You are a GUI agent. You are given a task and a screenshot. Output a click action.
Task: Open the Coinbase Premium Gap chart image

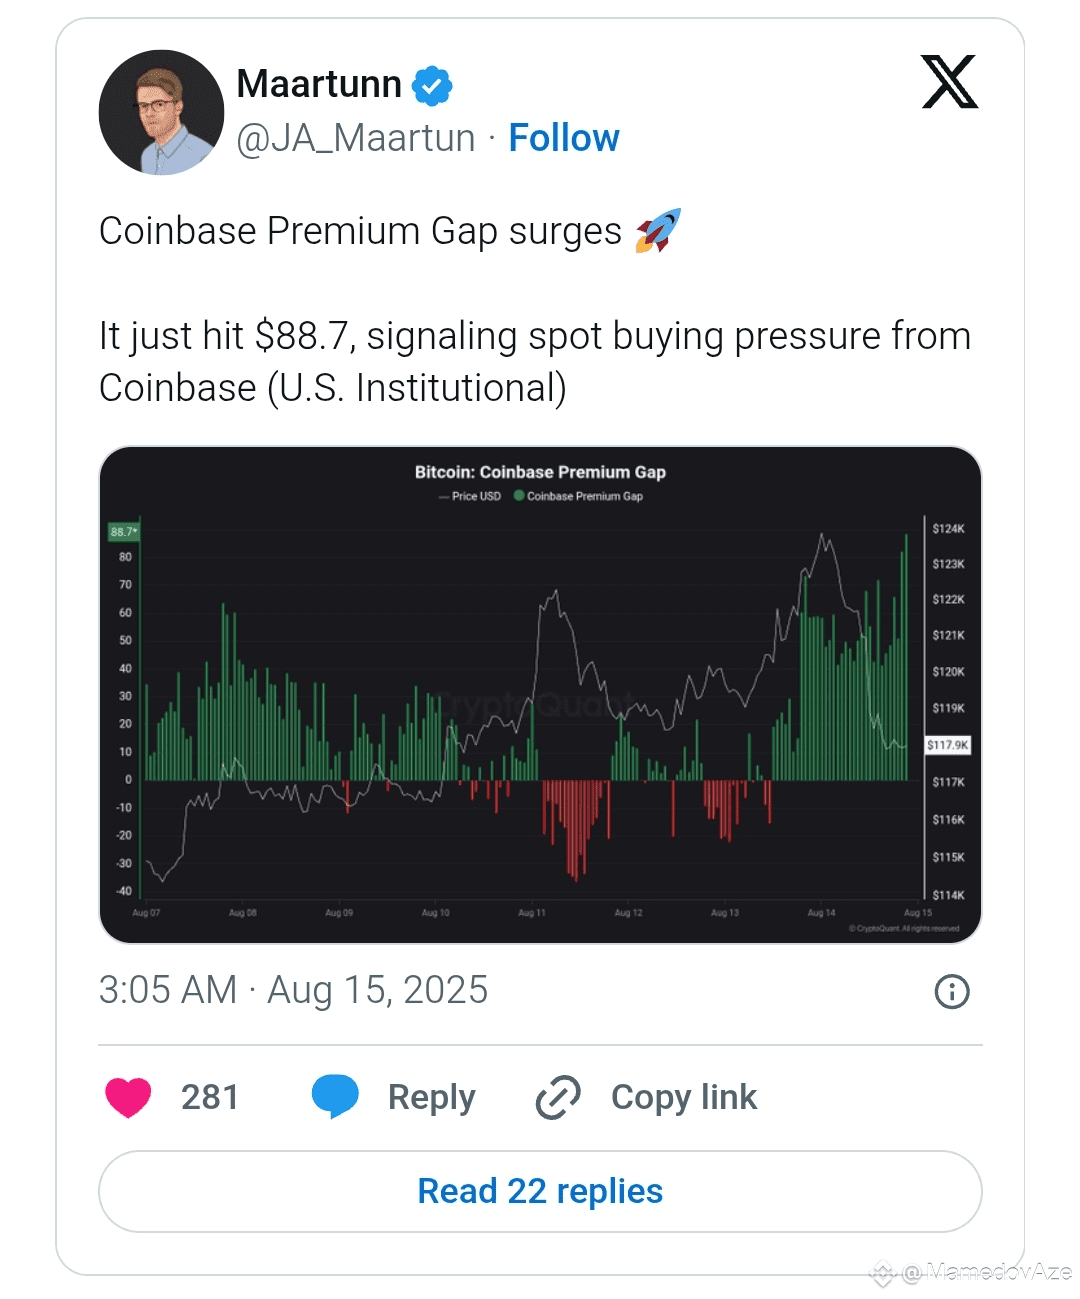(540, 694)
